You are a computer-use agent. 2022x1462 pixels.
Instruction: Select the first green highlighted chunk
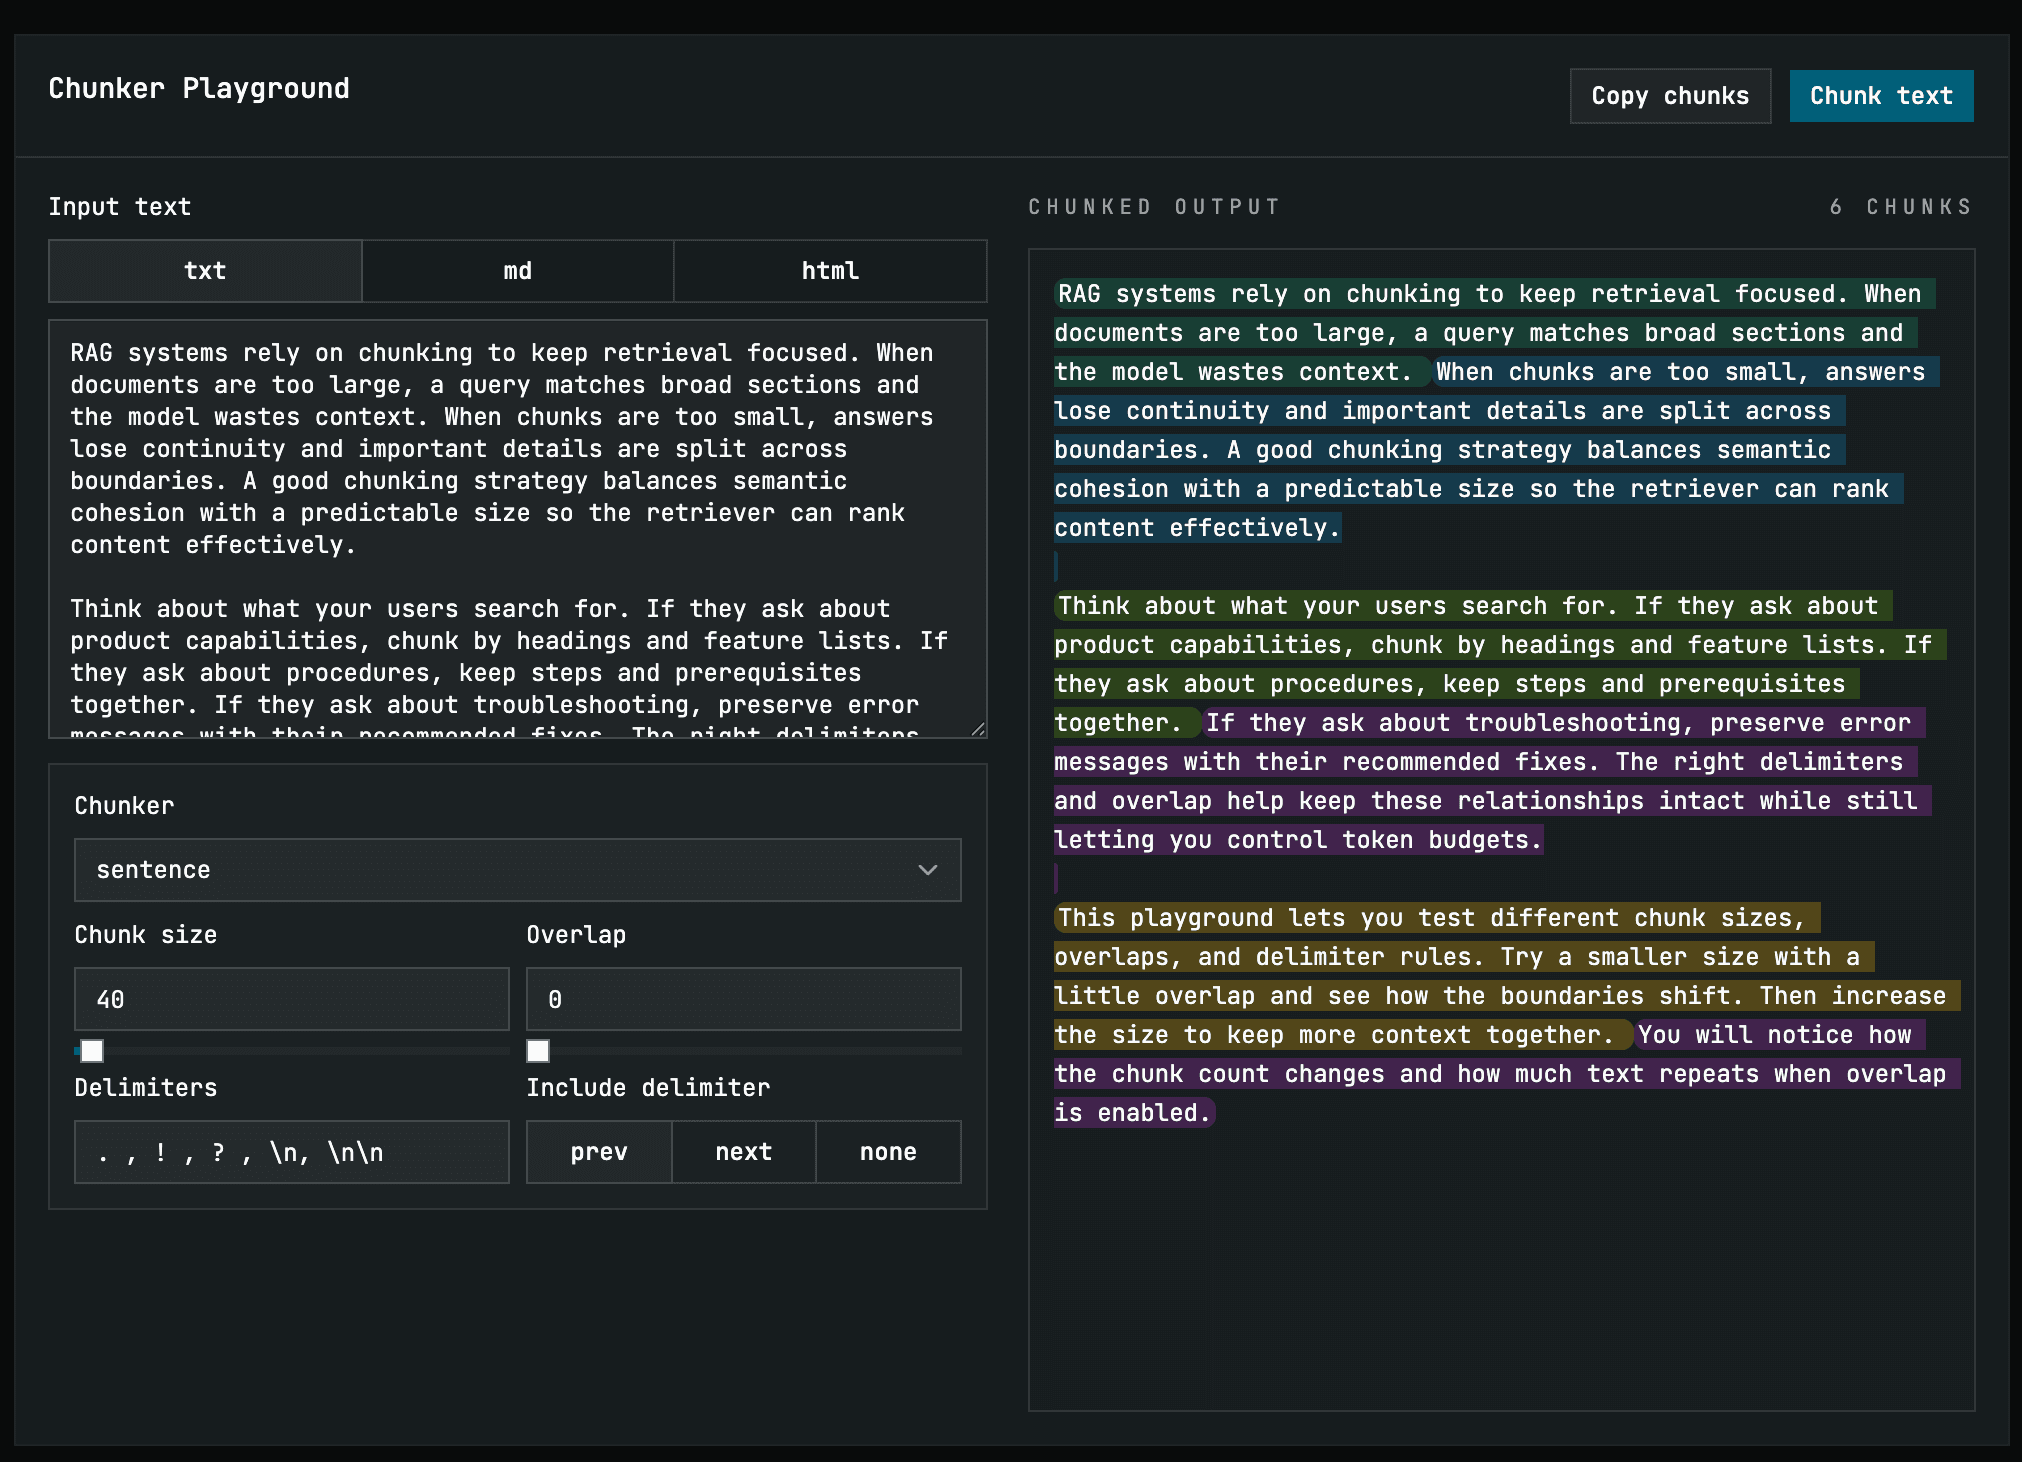pyautogui.click(x=1300, y=333)
